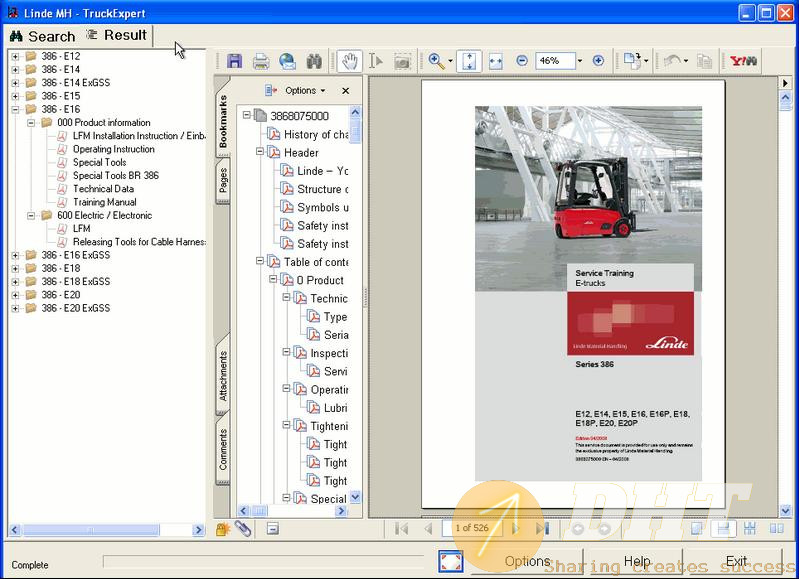This screenshot has height=579, width=799.
Task: Open the Technical Data document
Action: coord(103,189)
